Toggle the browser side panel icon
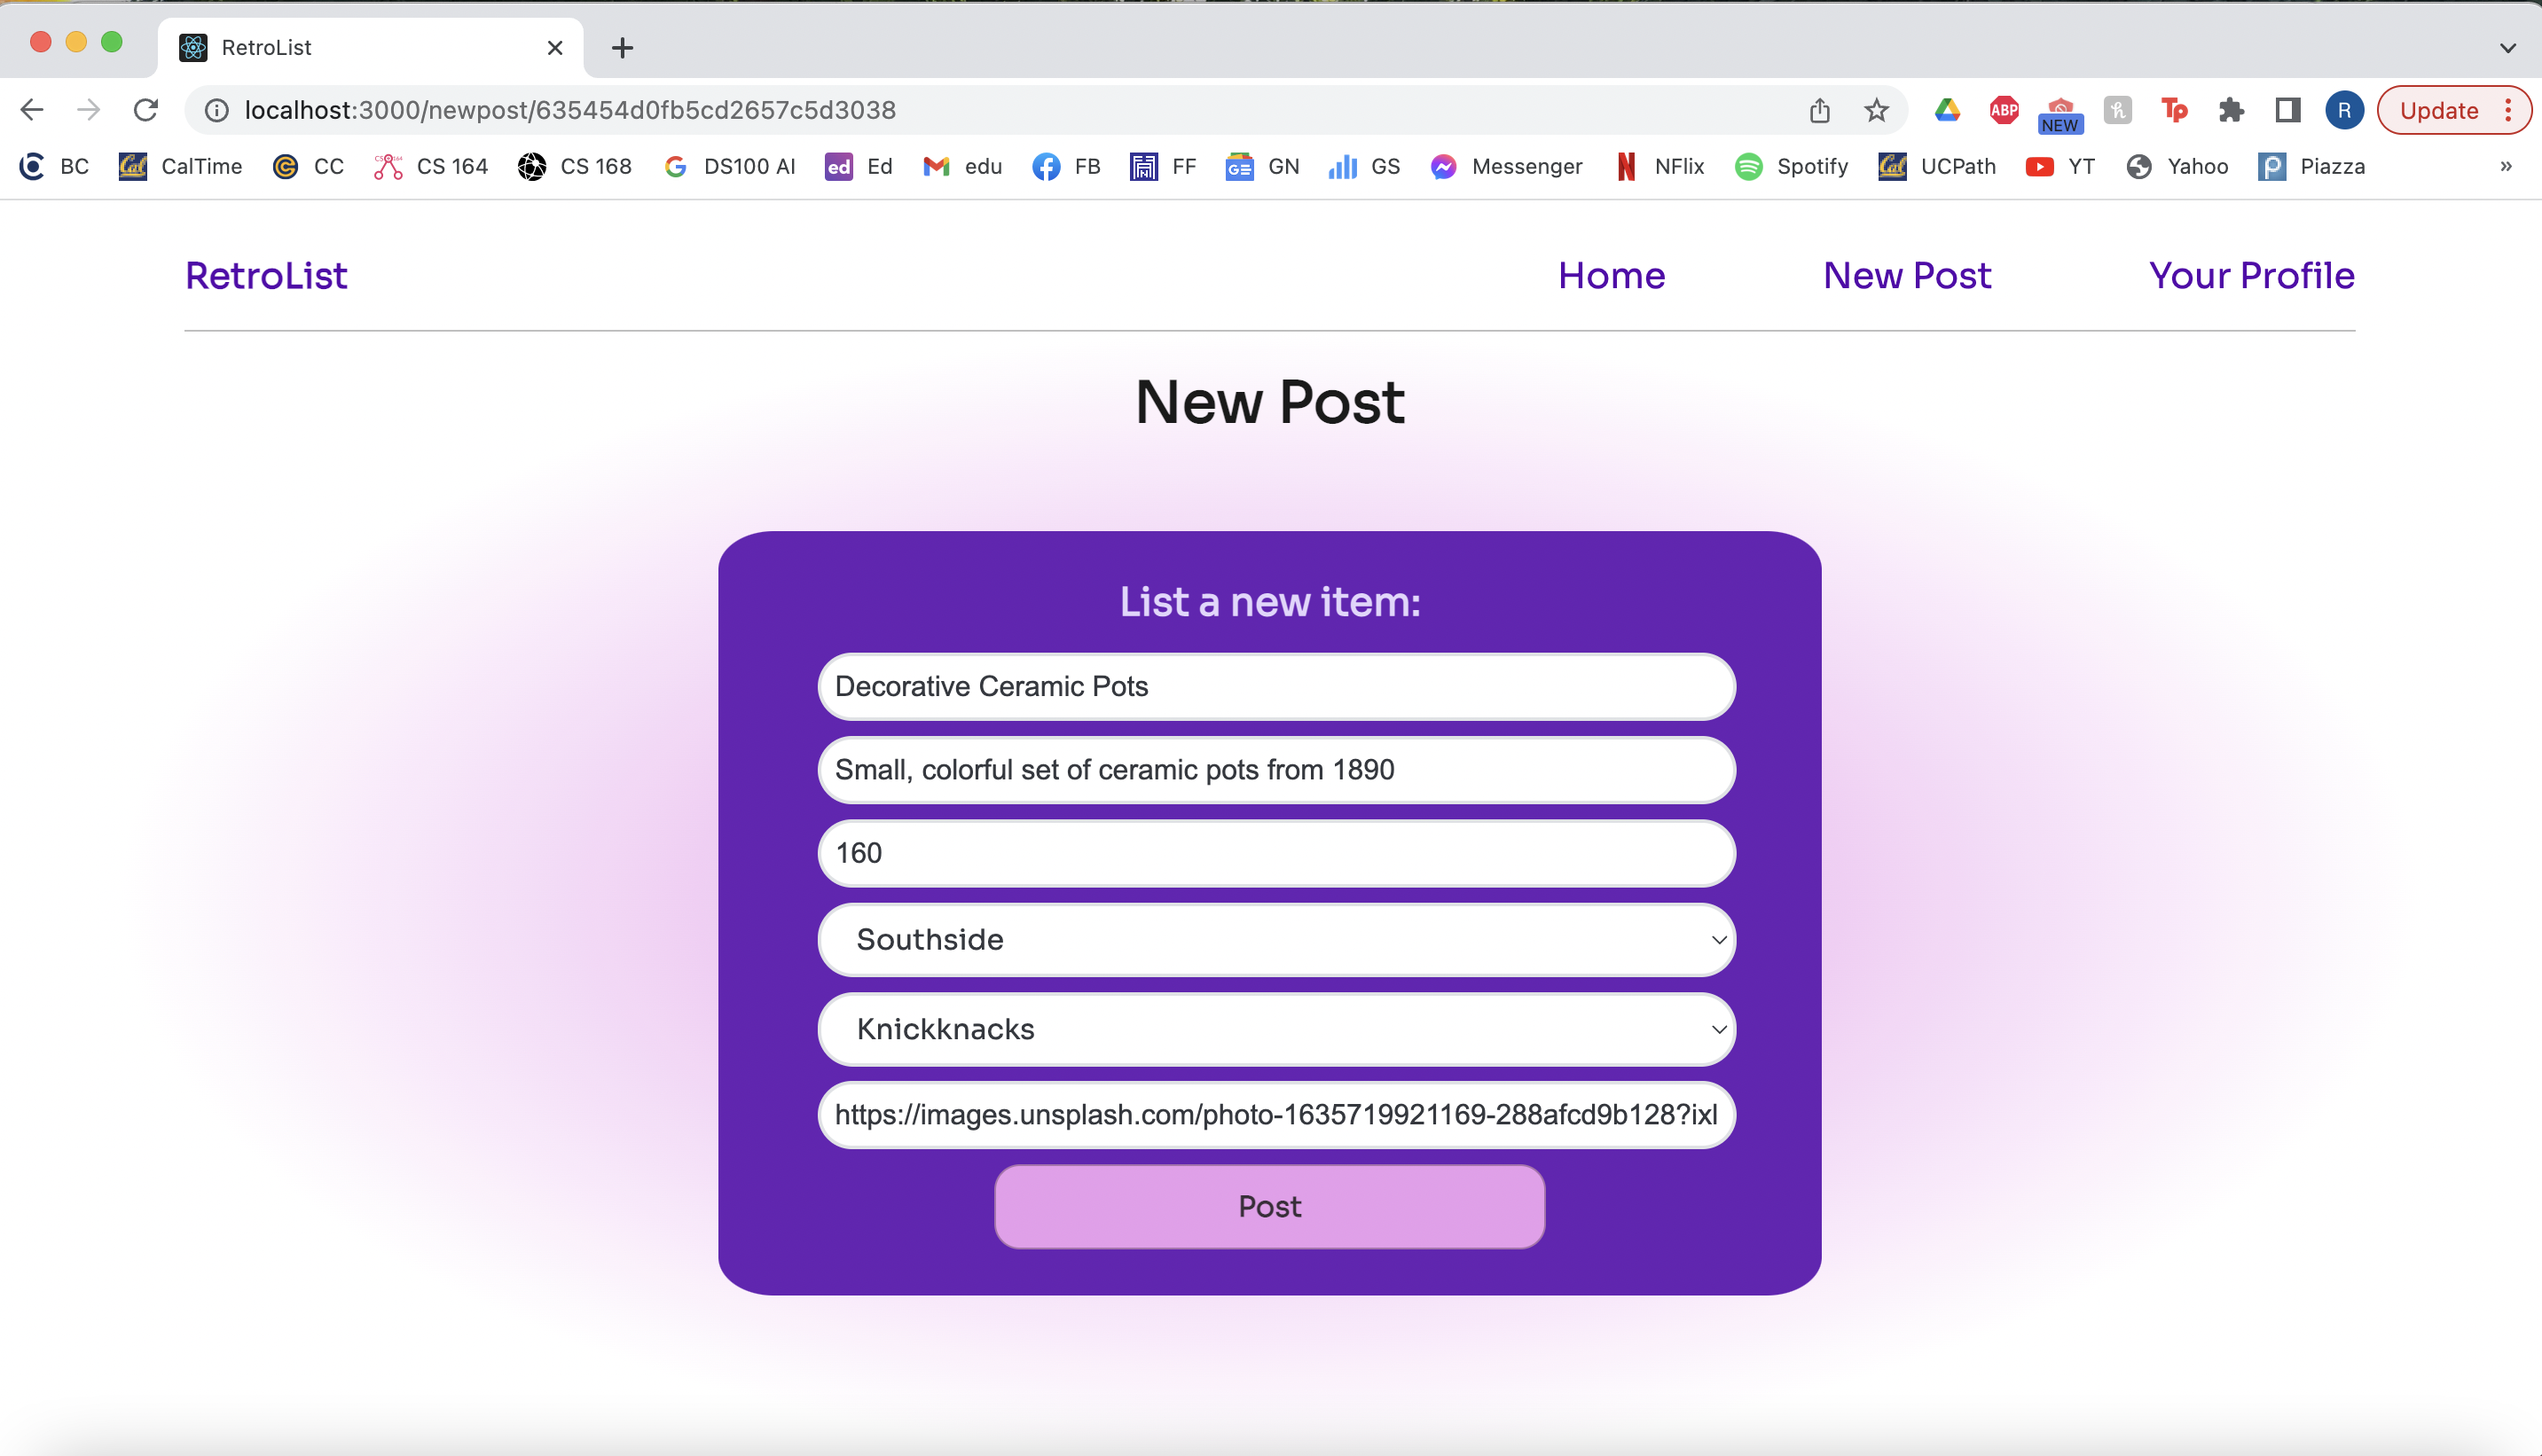This screenshot has height=1456, width=2542. 2288,110
